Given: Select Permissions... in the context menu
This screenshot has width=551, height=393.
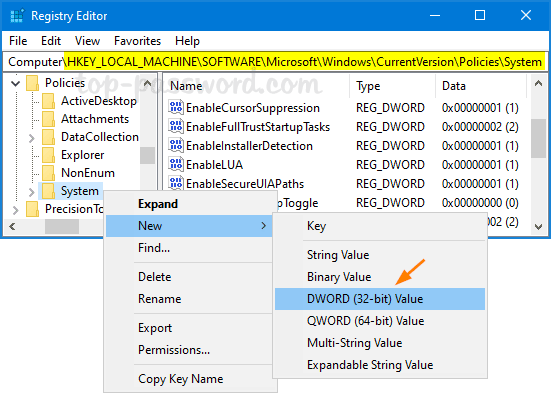Looking at the screenshot, I should (x=174, y=350).
